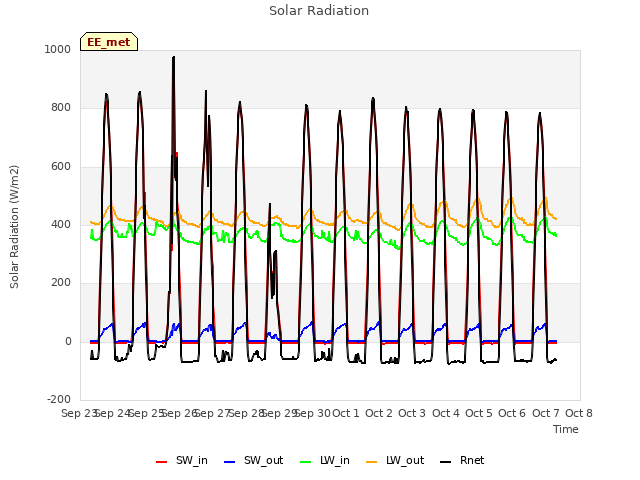Click the 400 y-axis tick label
This screenshot has width=640, height=480.
pos(61,224)
